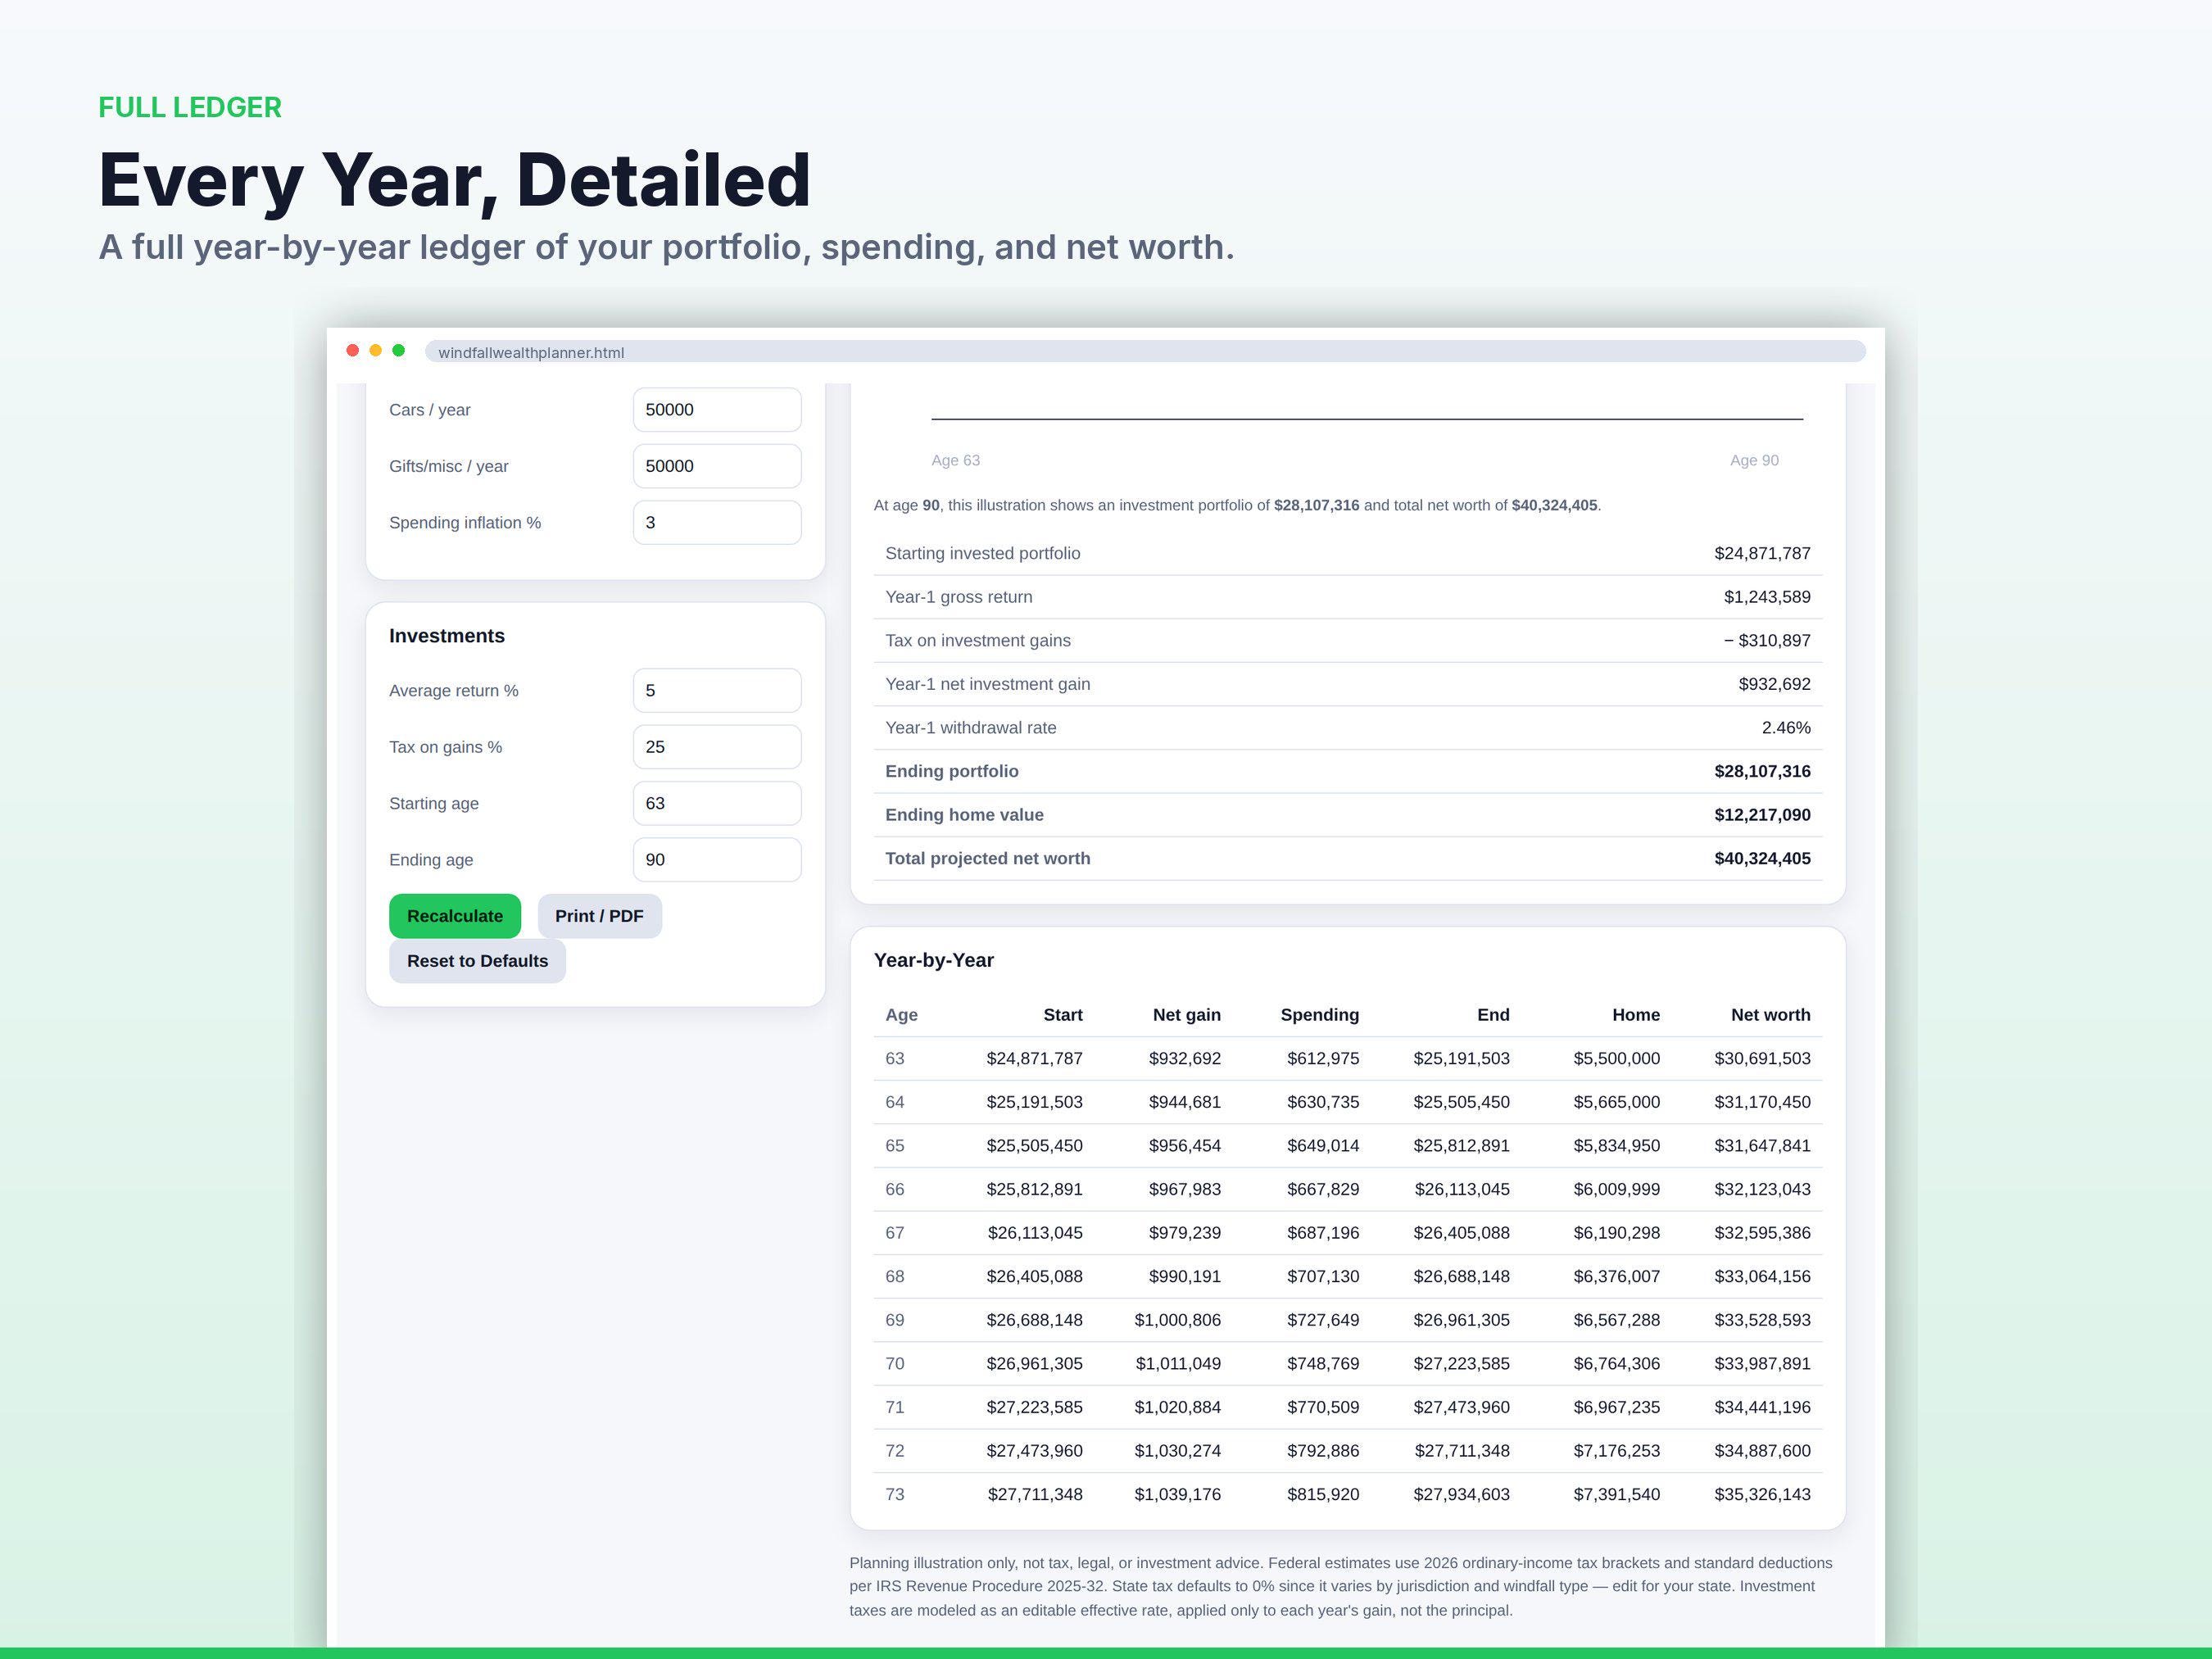Click the Age column header
Viewport: 2212px width, 1659px height.
click(901, 1015)
